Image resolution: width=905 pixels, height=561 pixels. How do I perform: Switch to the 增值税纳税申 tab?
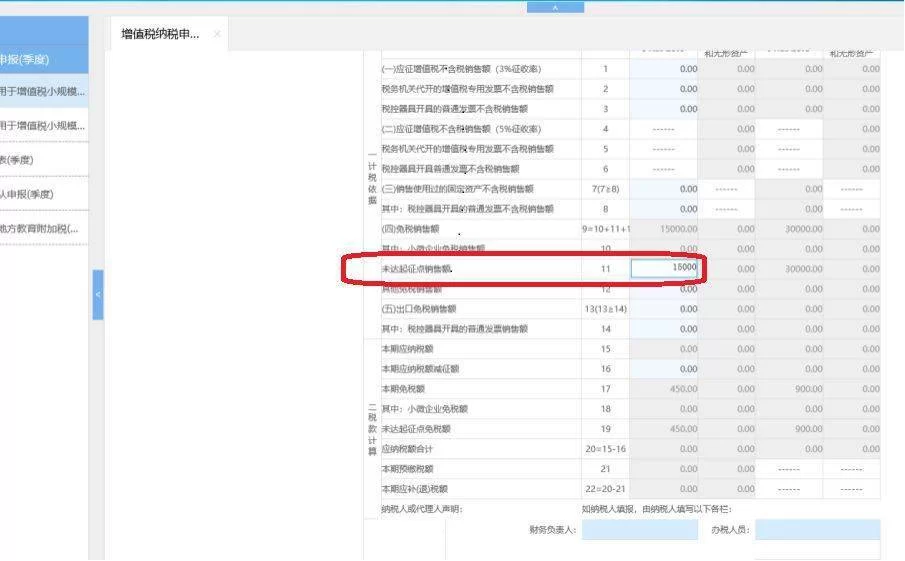tap(160, 34)
